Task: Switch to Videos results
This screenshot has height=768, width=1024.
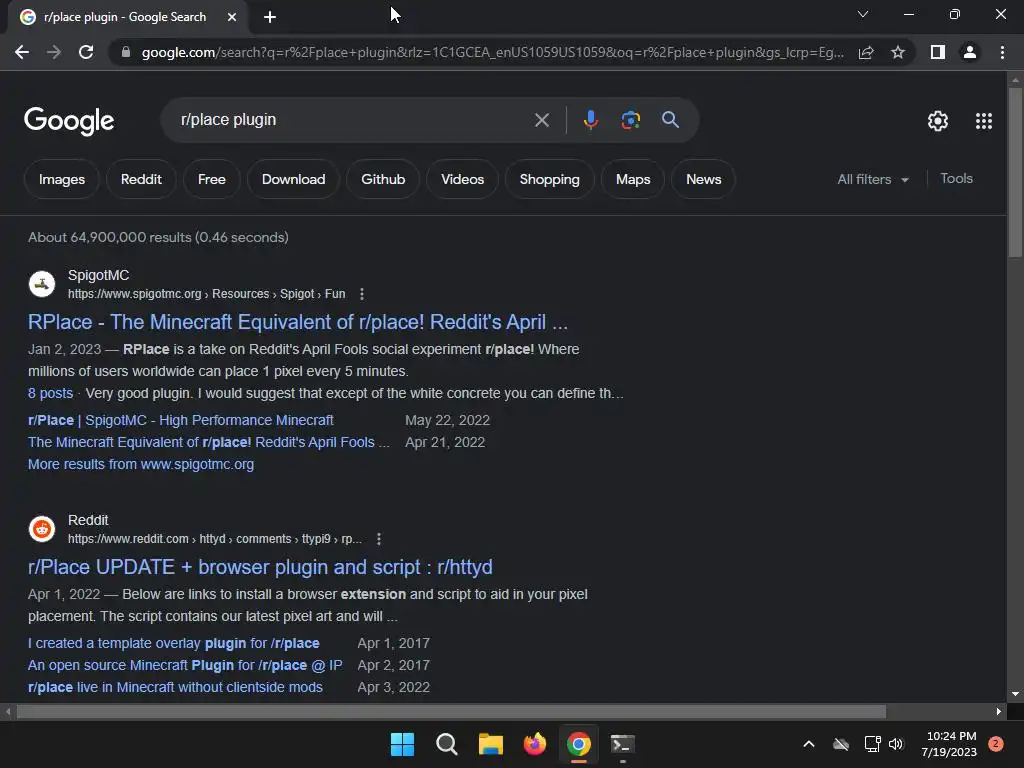Action: pos(462,179)
